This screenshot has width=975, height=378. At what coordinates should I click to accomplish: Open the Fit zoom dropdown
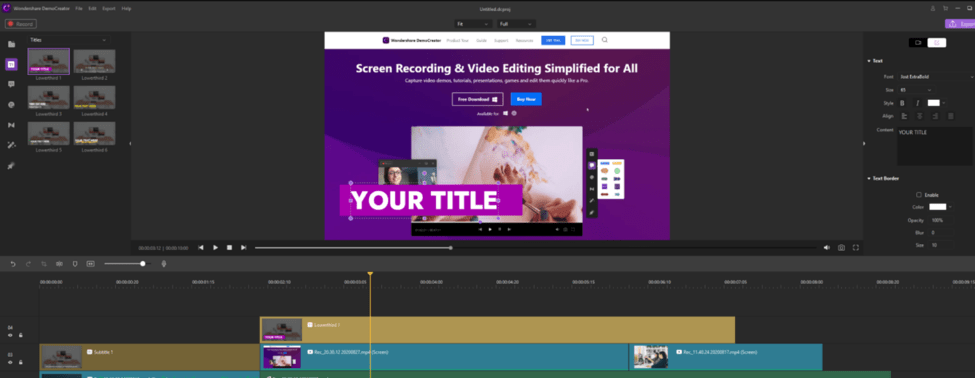pos(473,24)
